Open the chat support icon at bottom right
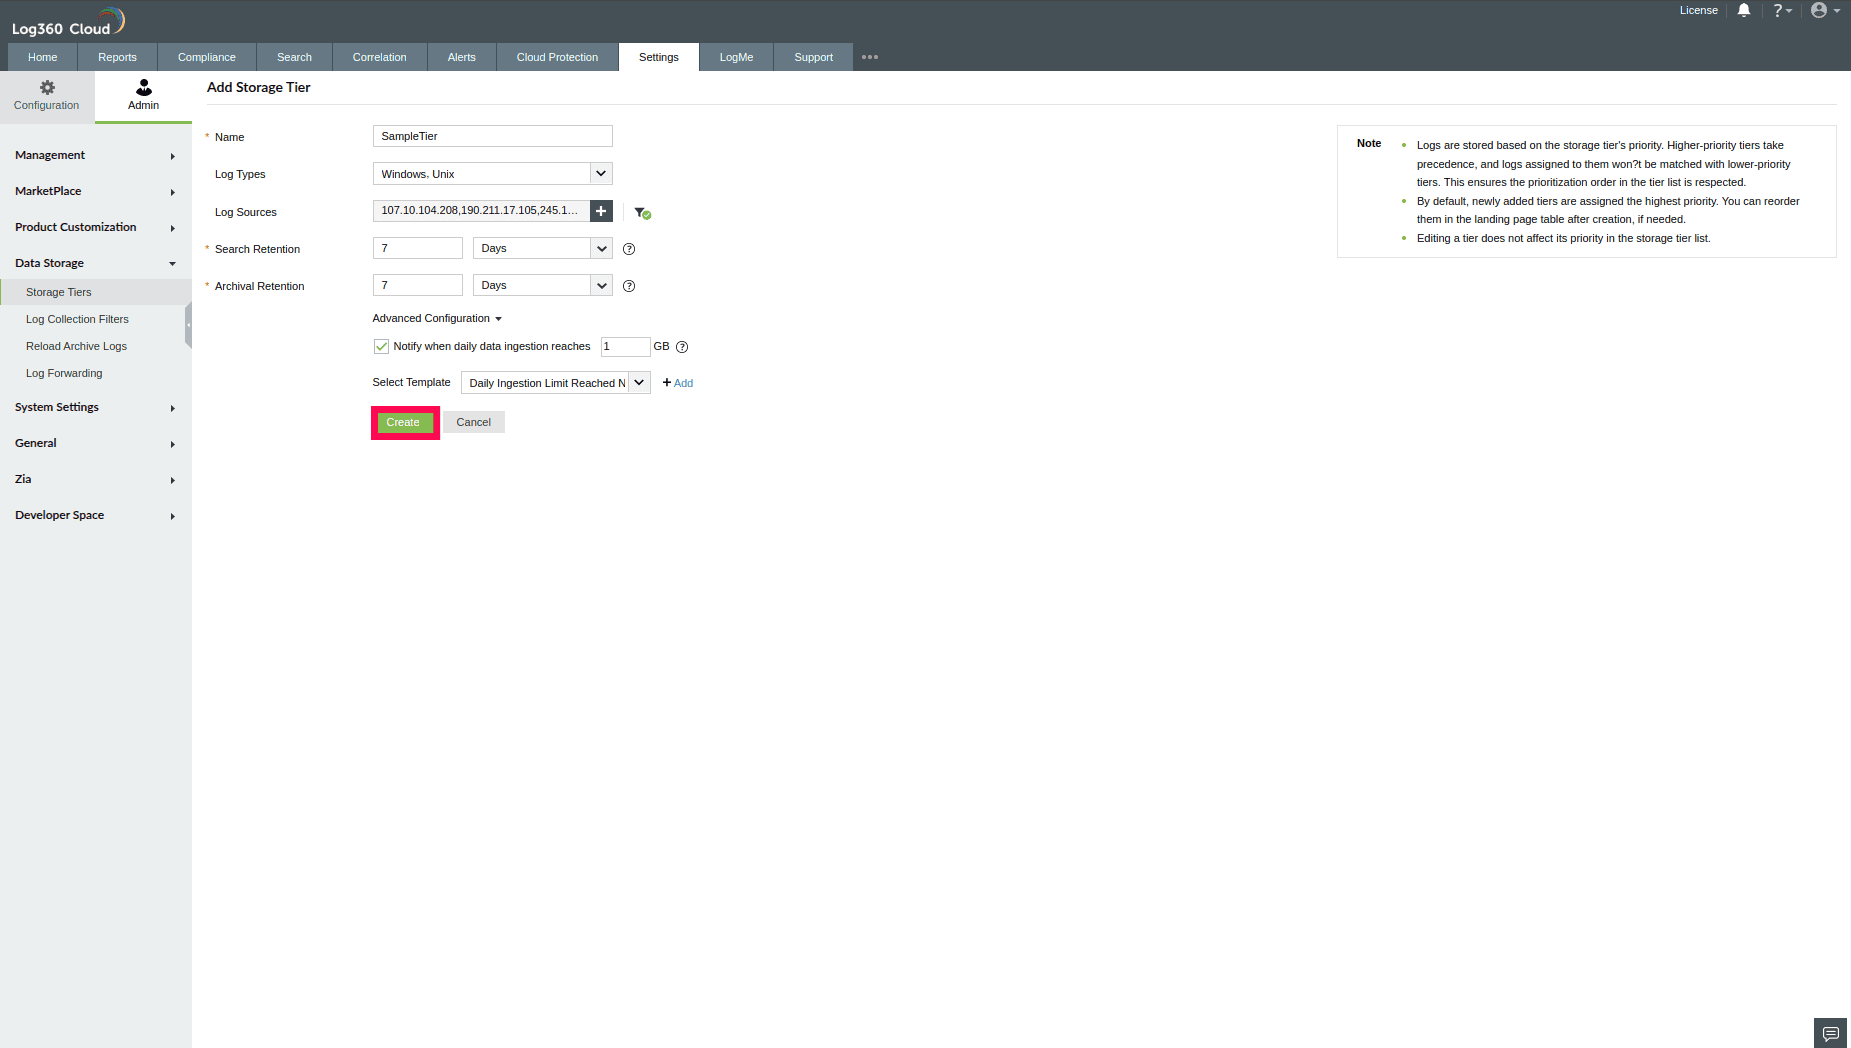 (1830, 1032)
